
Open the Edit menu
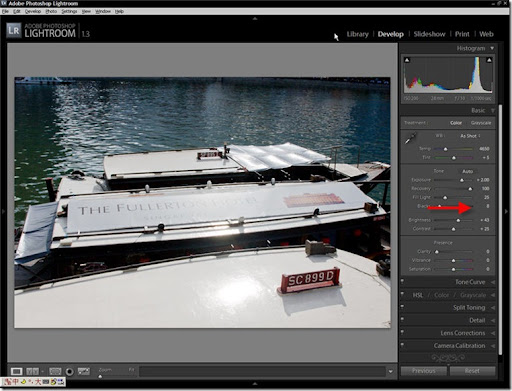pyautogui.click(x=17, y=11)
